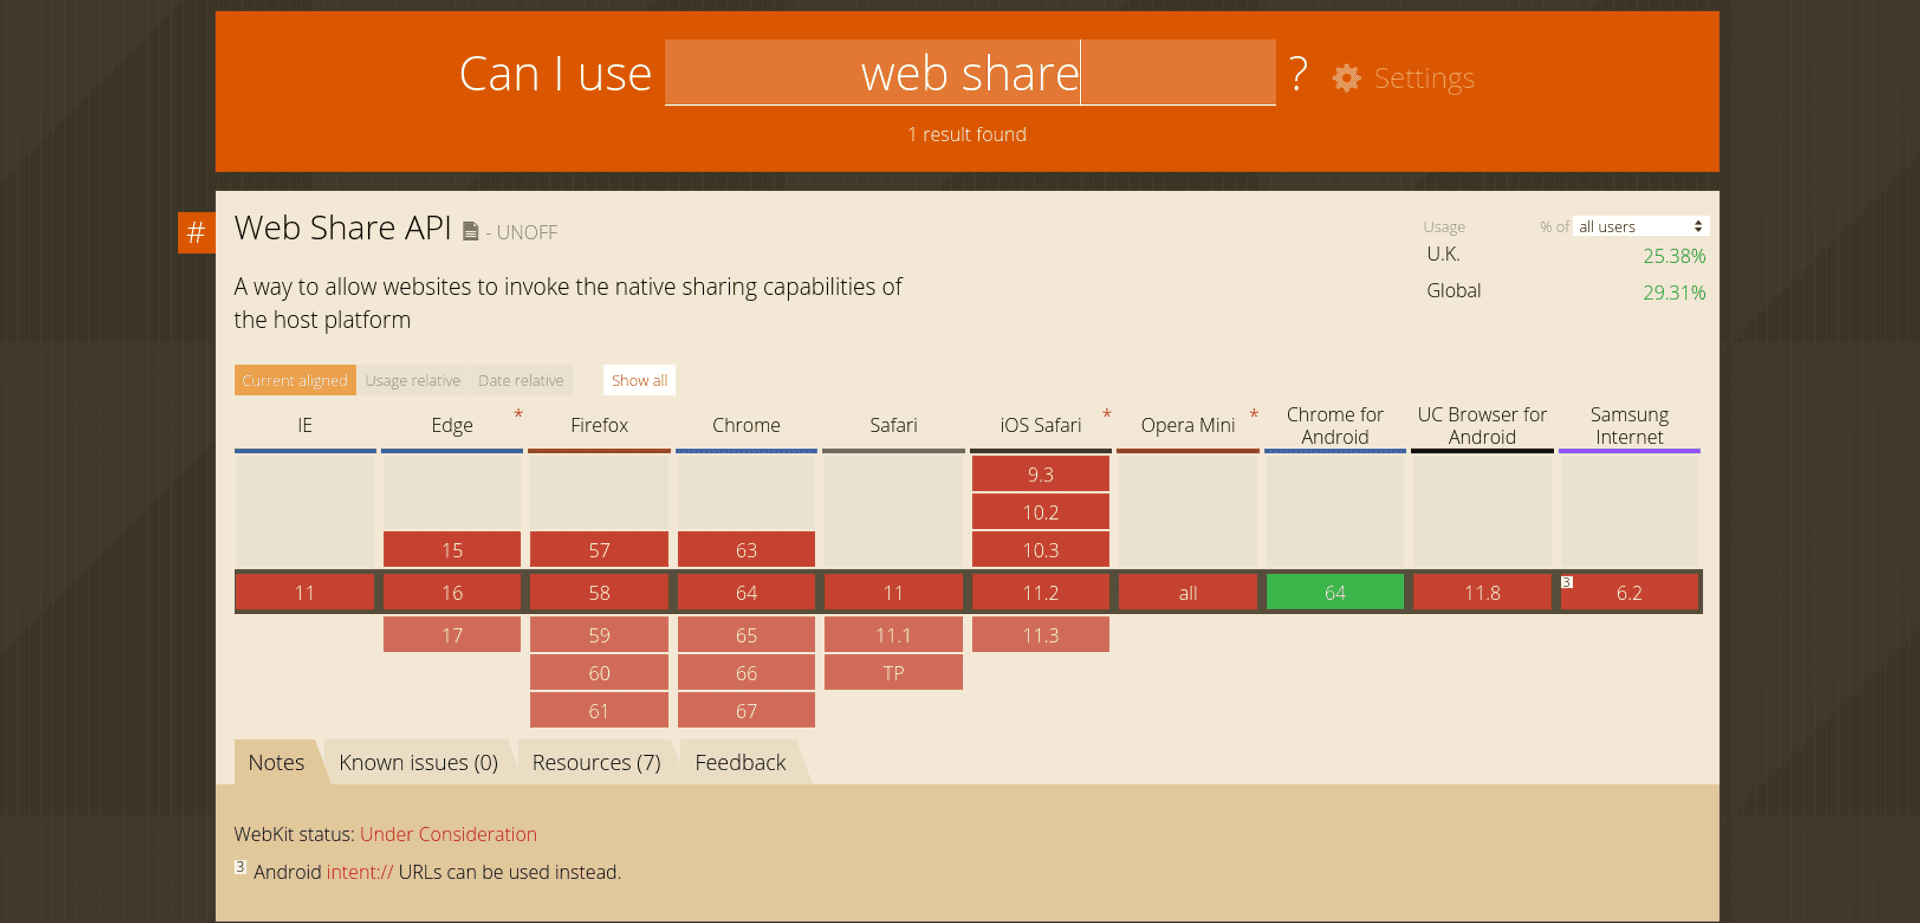The width and height of the screenshot is (1920, 923).
Task: Click the web share search field
Action: 970,73
